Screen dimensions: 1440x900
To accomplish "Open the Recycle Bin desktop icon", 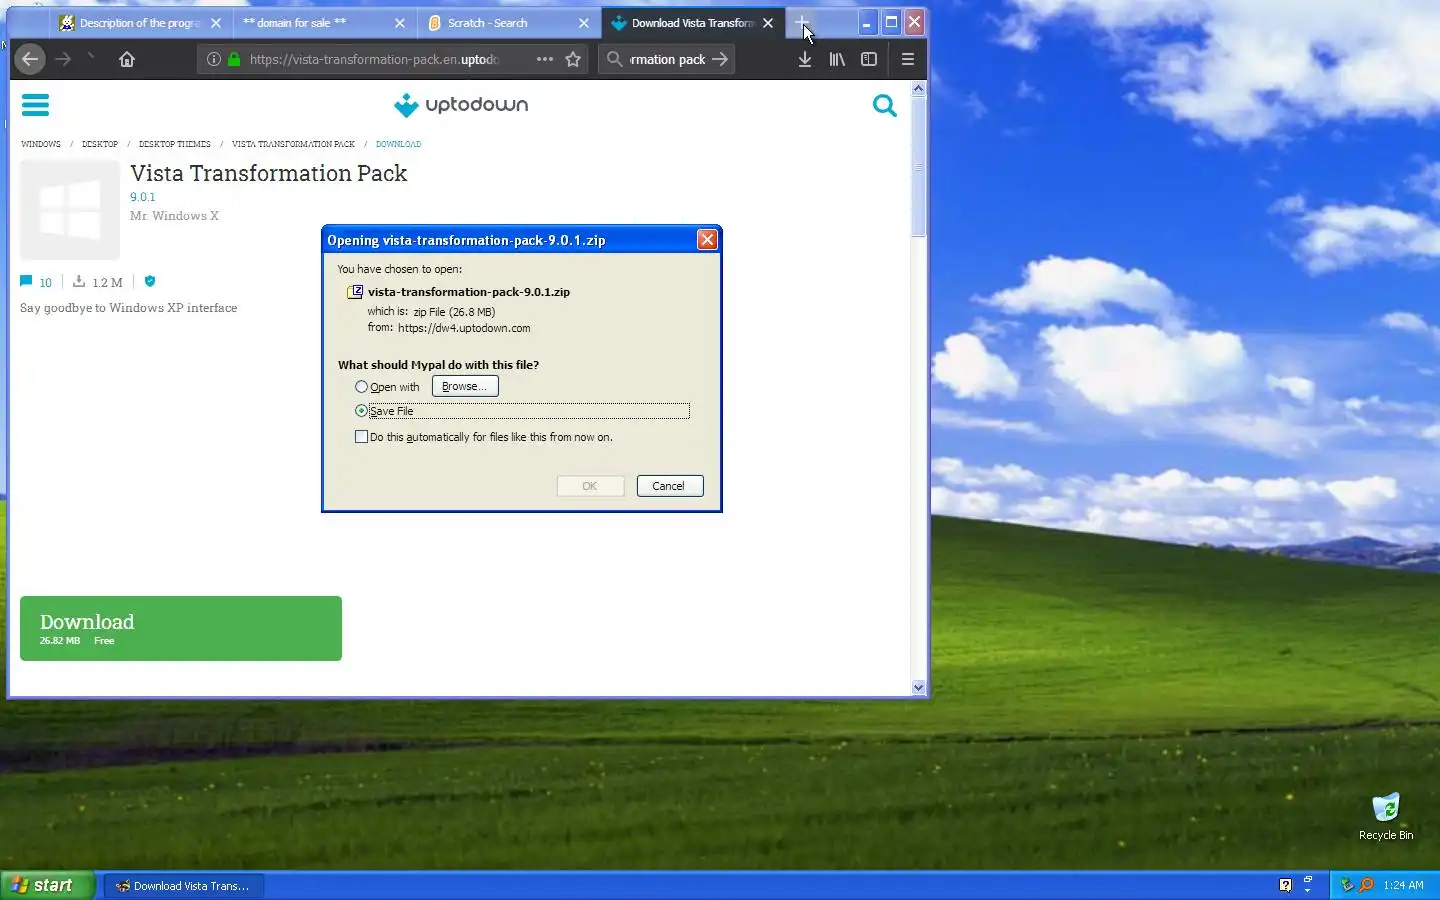I will pyautogui.click(x=1386, y=815).
